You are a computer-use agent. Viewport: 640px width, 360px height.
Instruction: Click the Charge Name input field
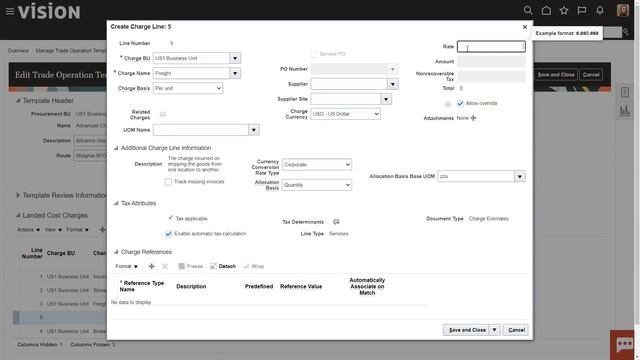click(x=191, y=73)
